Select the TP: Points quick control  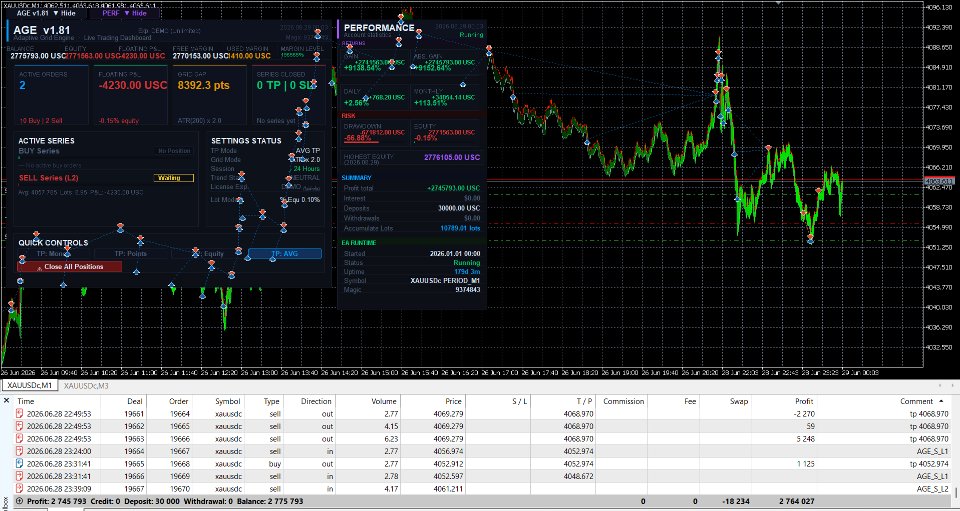[x=130, y=253]
